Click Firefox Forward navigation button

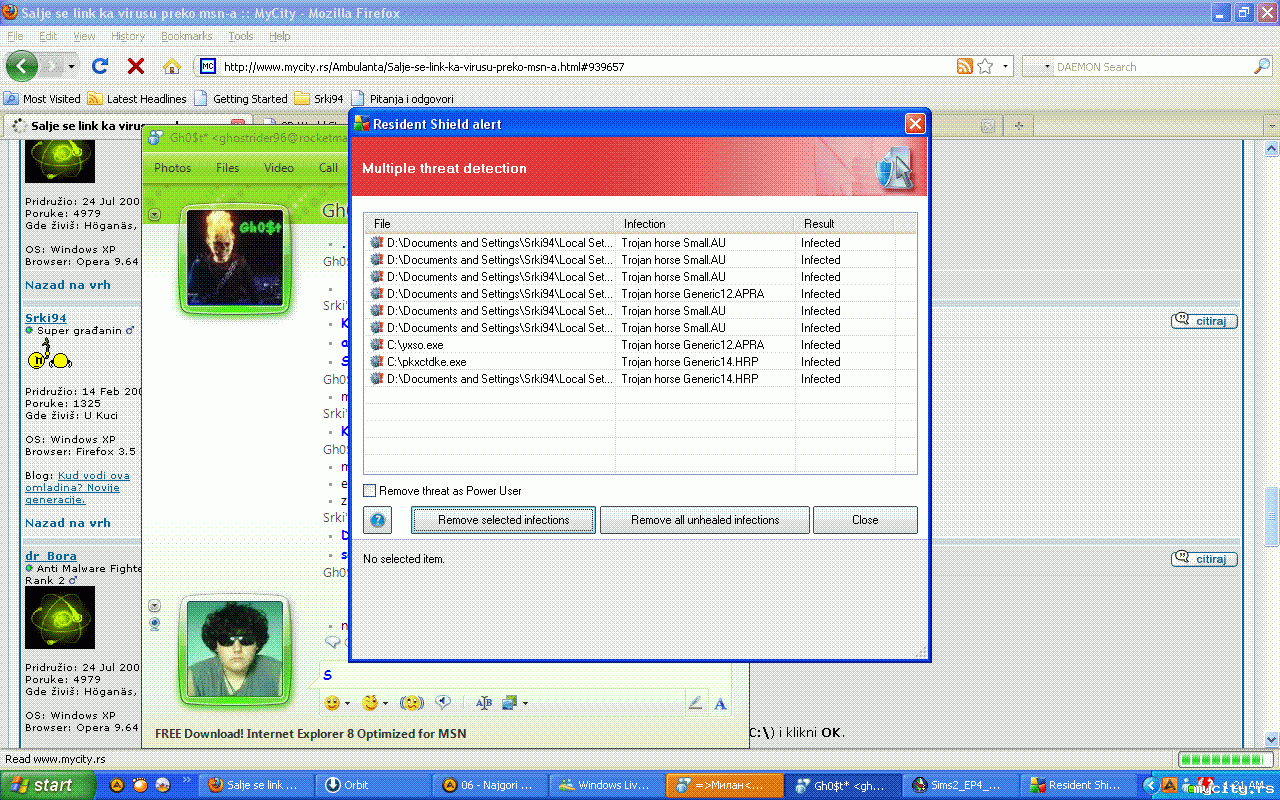pos(53,66)
